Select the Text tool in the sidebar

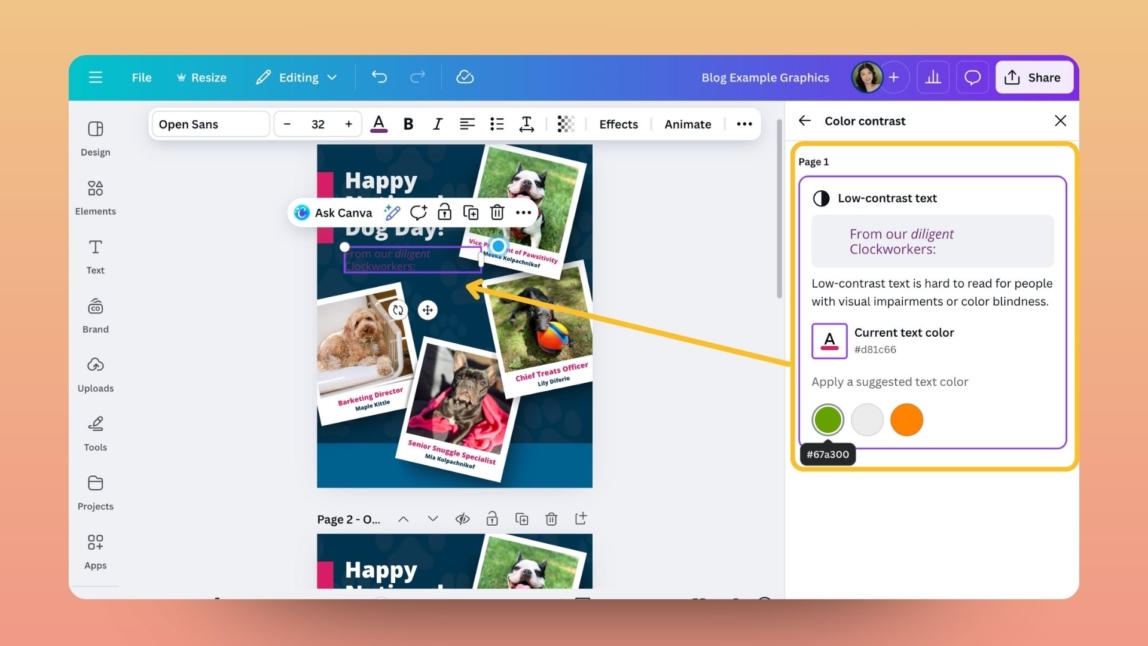click(x=95, y=255)
